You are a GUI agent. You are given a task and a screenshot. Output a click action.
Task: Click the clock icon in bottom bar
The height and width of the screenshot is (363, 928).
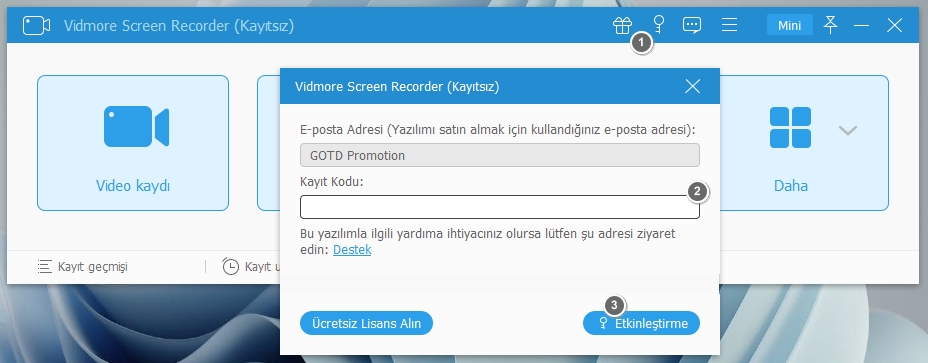tap(230, 266)
